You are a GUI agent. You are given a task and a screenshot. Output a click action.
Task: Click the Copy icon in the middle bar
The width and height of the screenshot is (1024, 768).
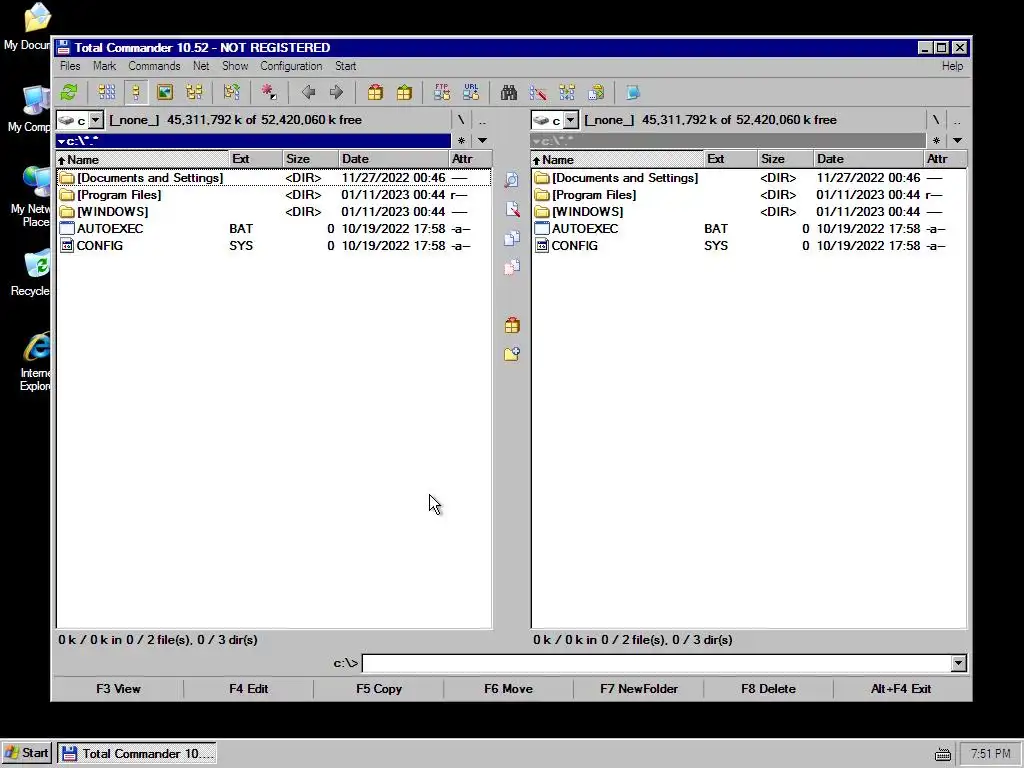(512, 238)
